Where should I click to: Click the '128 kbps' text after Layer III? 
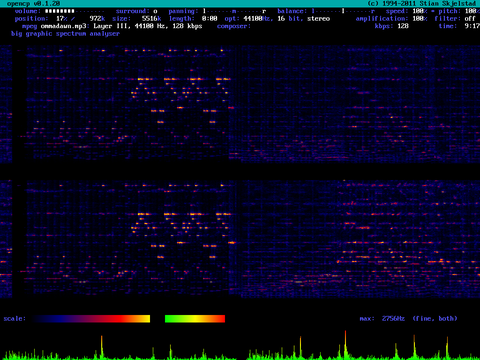(187, 26)
